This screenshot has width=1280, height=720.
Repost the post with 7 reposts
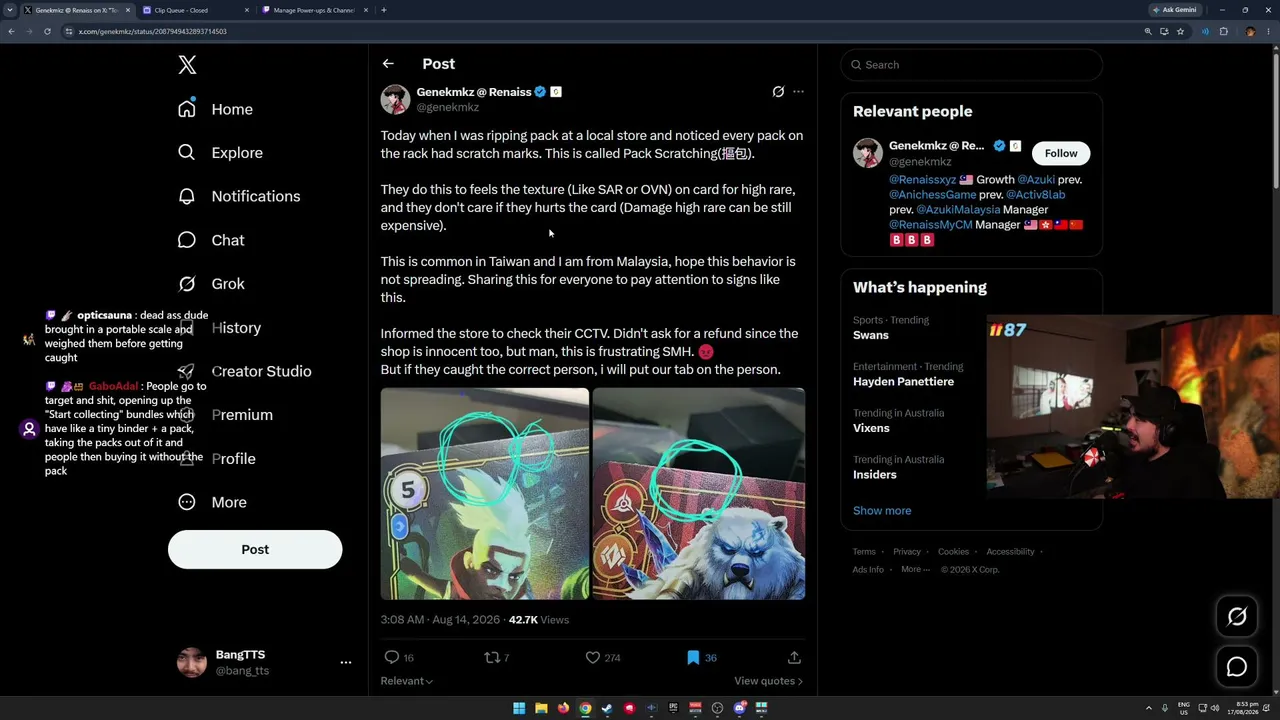(497, 657)
